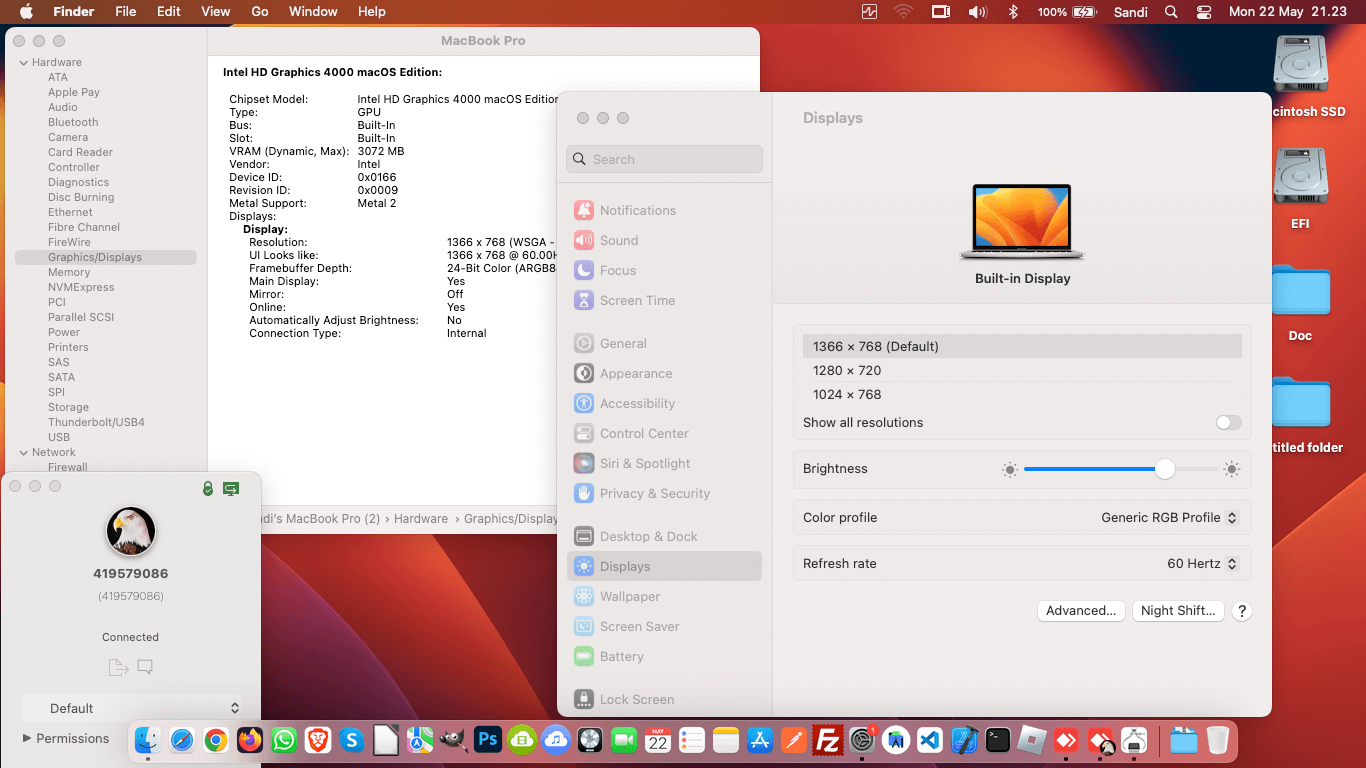
Task: Open Photoshop from the dock
Action: (x=487, y=740)
